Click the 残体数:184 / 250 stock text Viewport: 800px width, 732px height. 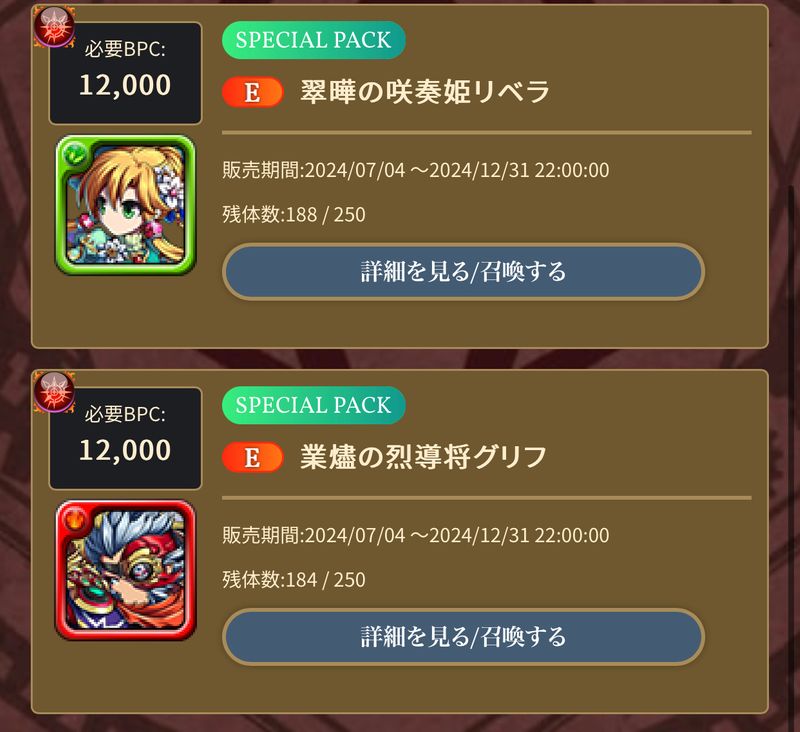(294, 580)
